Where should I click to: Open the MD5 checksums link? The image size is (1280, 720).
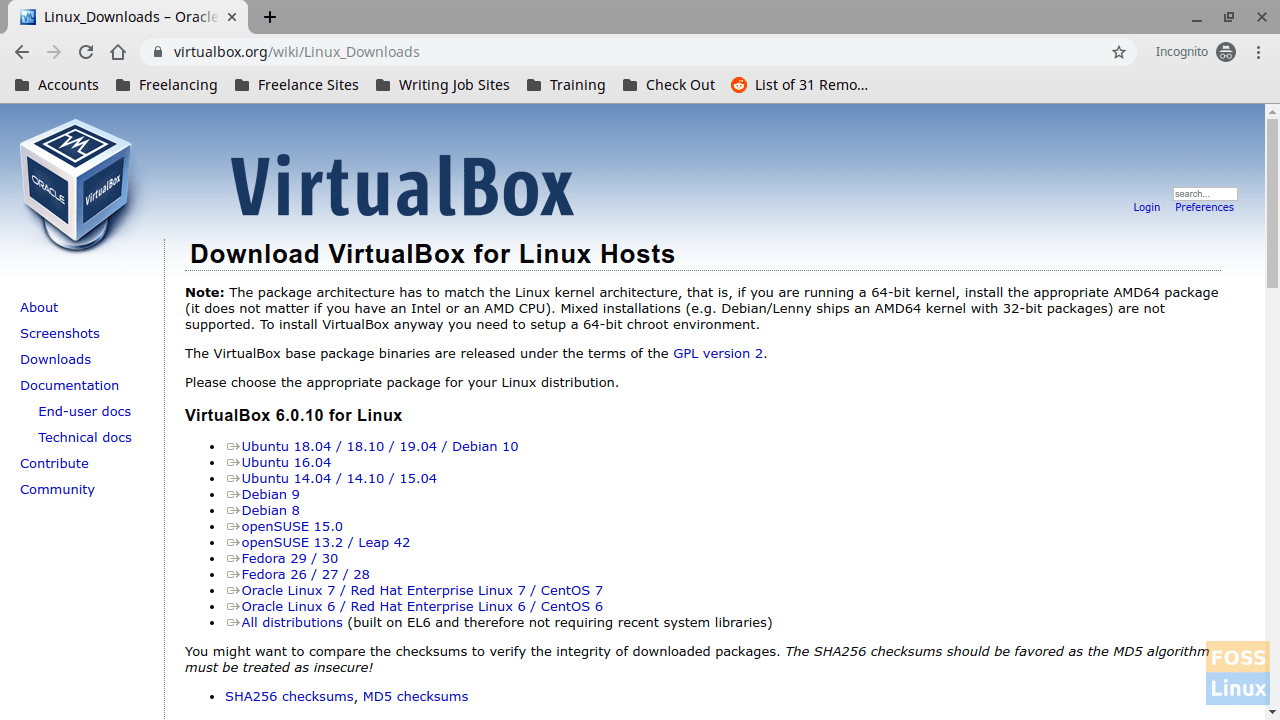pos(415,696)
